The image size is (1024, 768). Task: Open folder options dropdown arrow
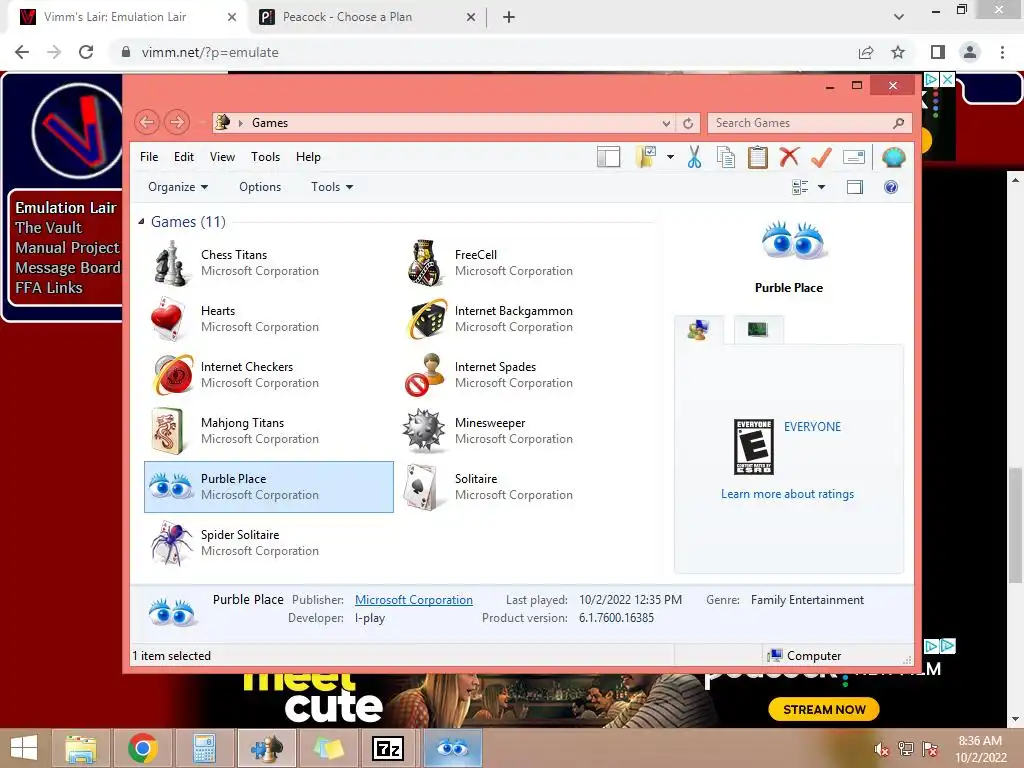point(671,157)
